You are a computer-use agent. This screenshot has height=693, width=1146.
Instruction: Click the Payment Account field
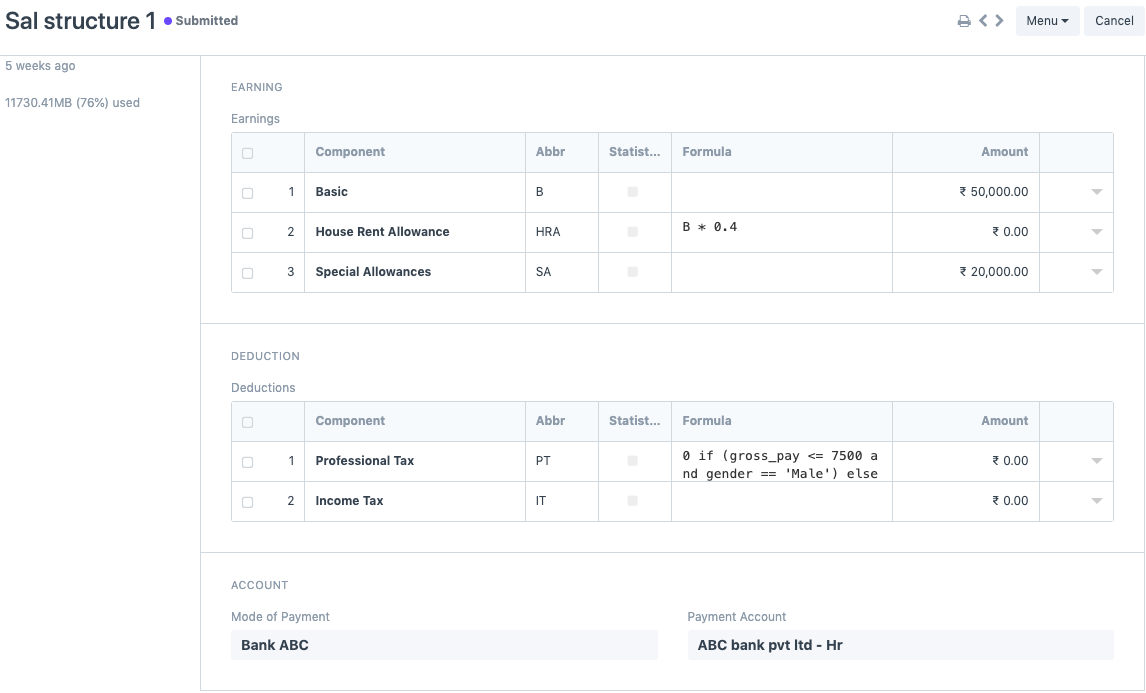900,645
